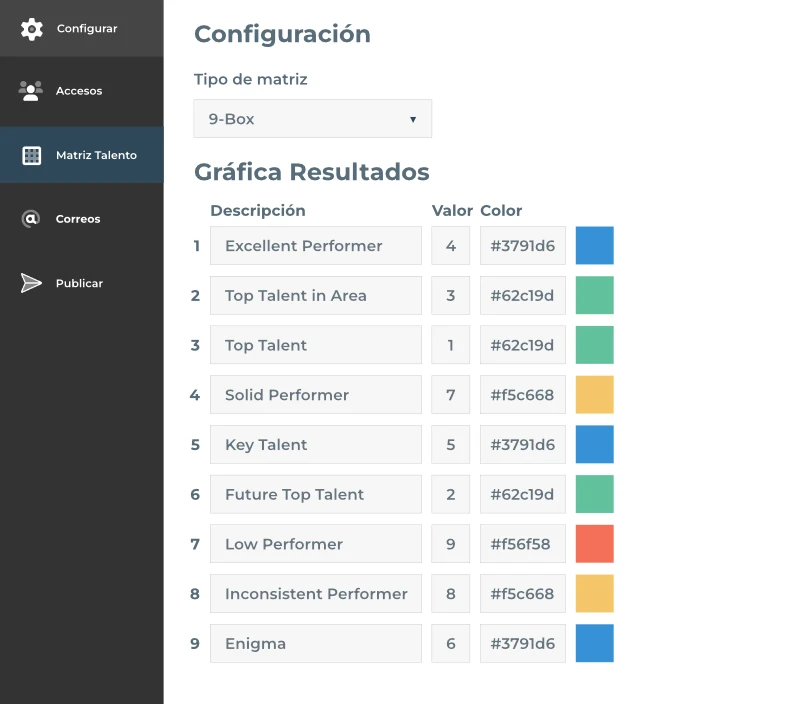
Task: Click the at-sign icon beside Correos
Action: (31, 219)
